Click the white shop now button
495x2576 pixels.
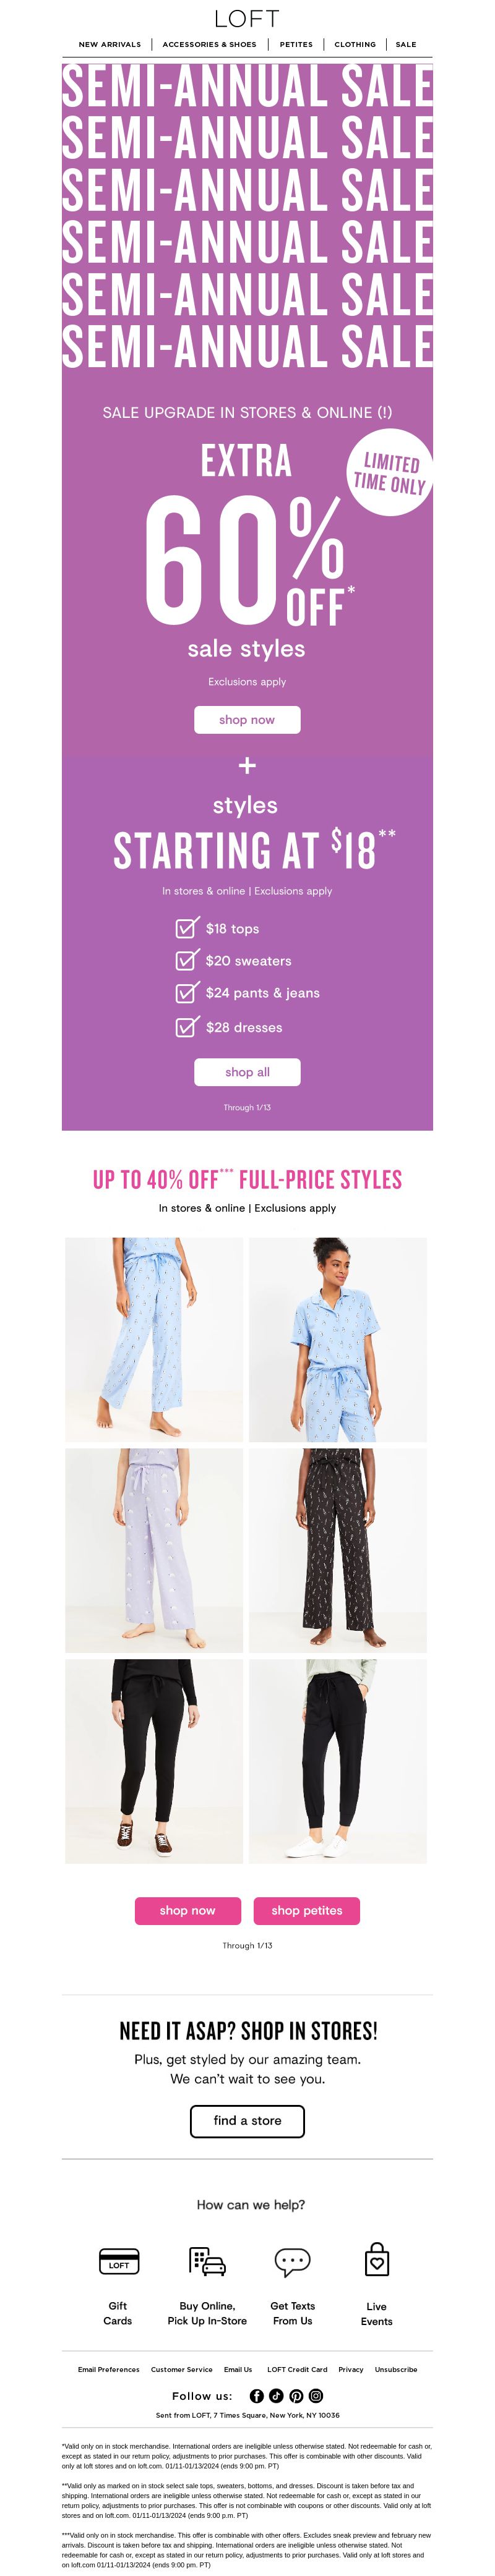point(247,719)
